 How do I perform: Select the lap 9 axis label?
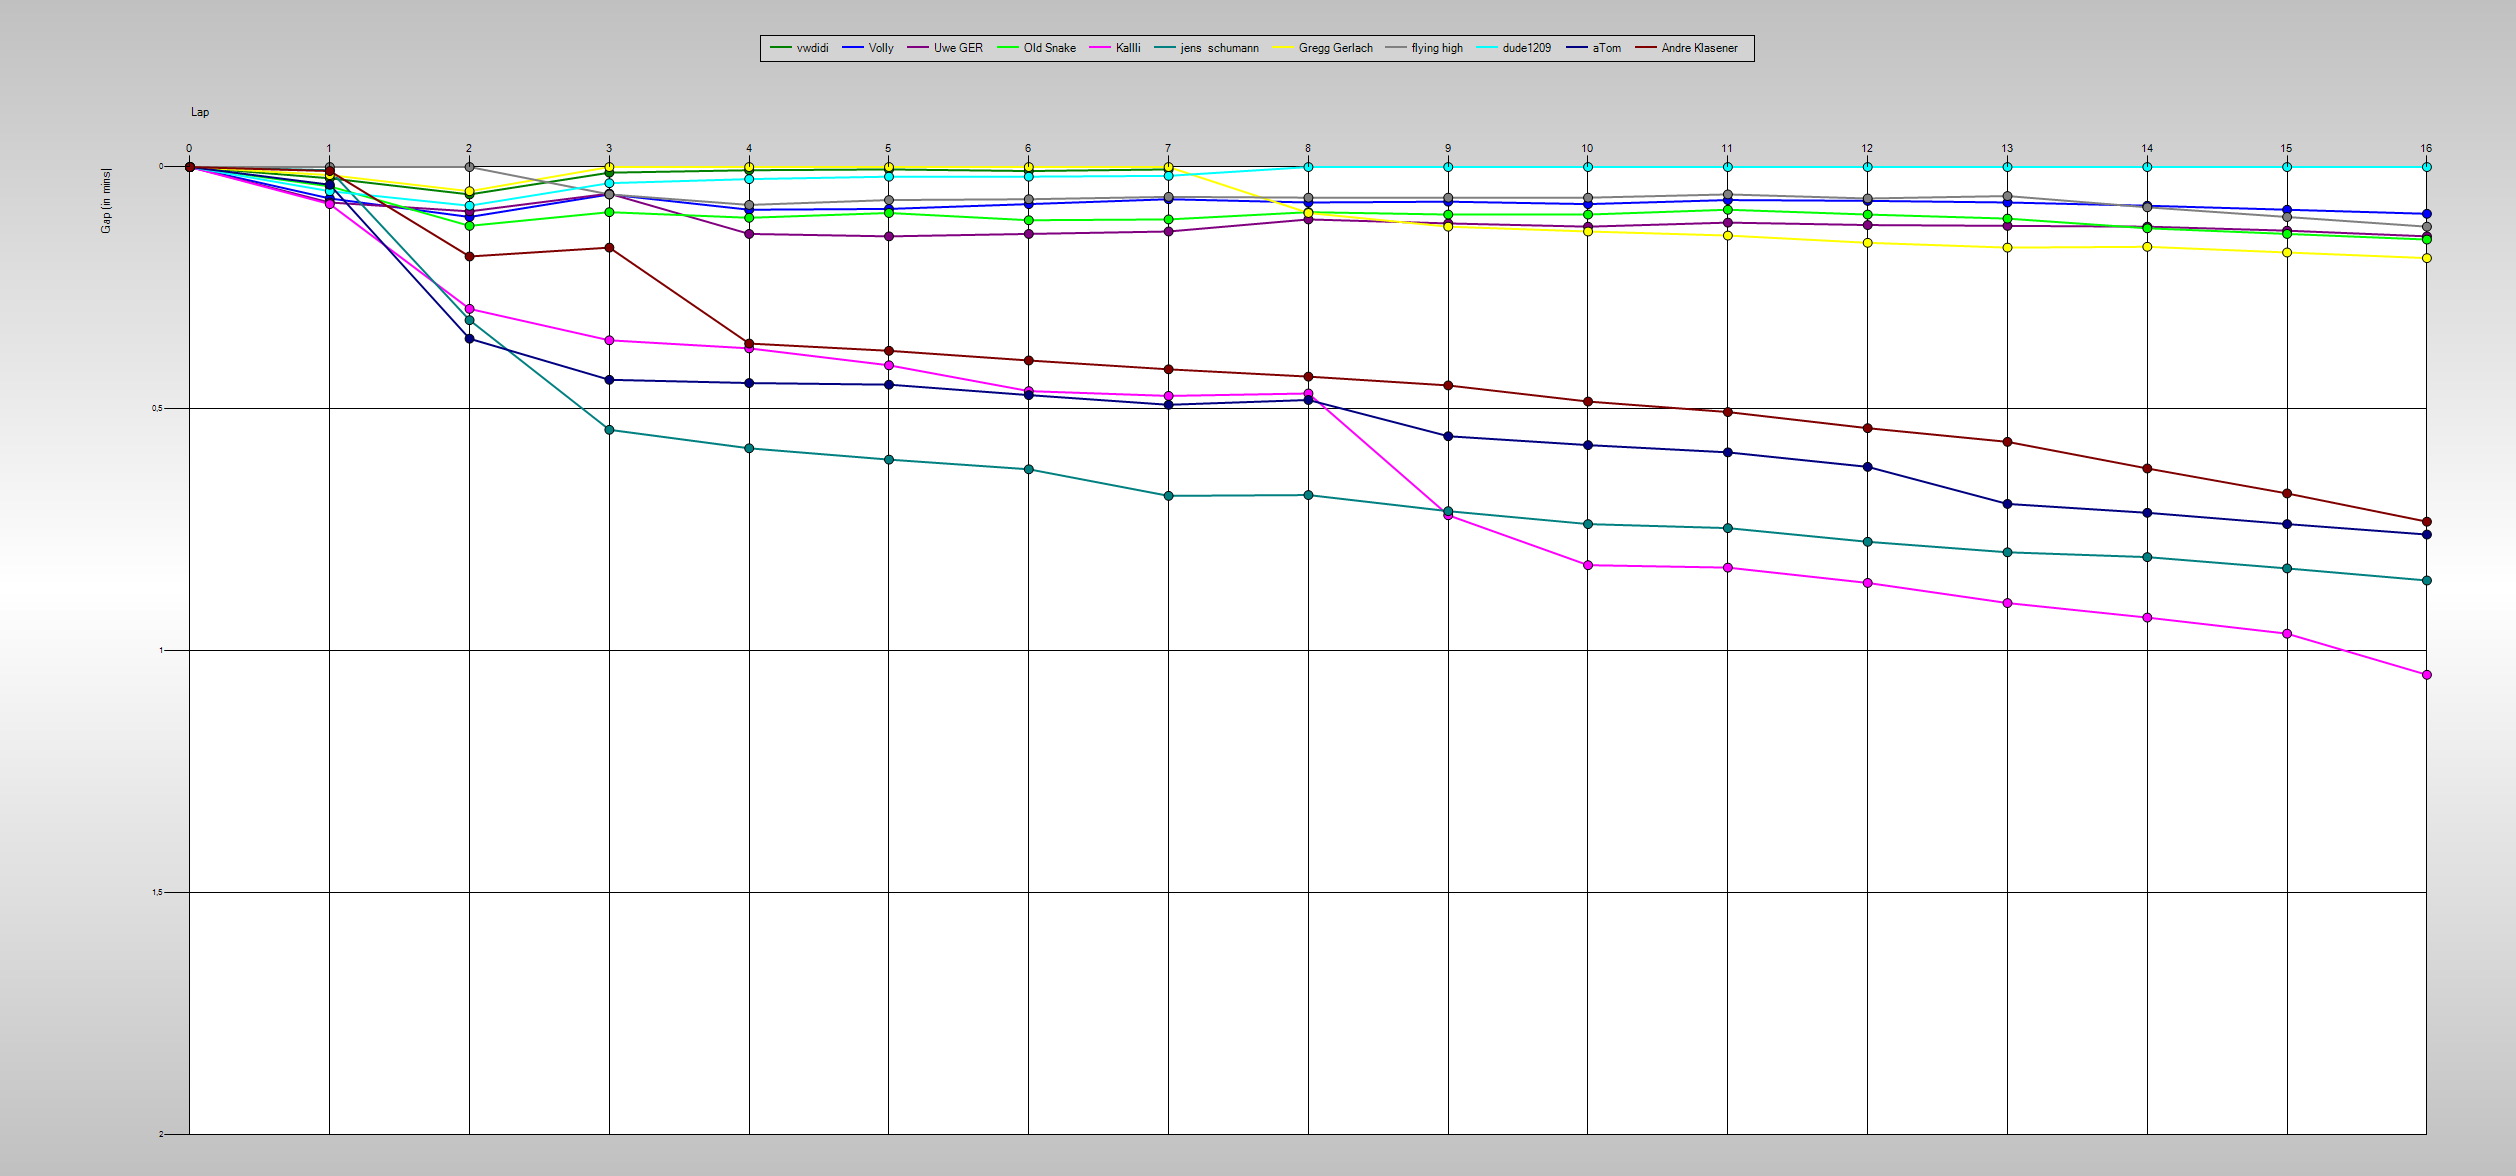click(1448, 148)
